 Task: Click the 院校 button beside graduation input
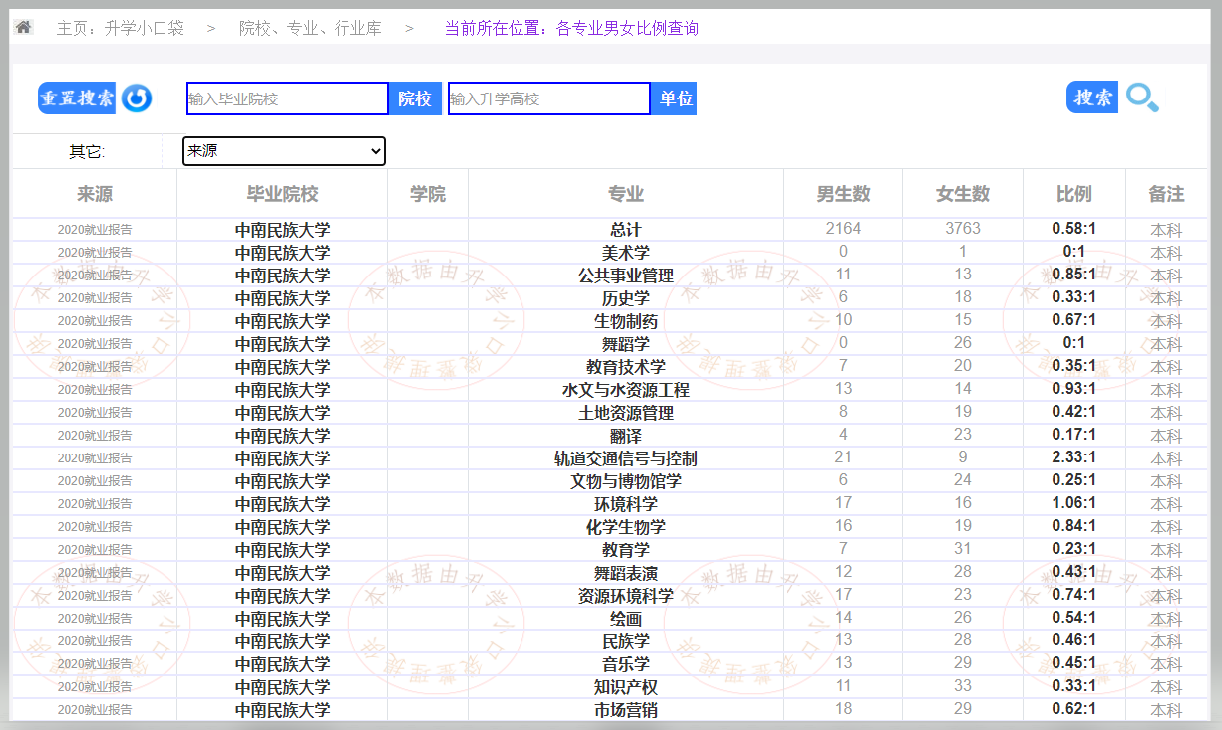coord(415,99)
